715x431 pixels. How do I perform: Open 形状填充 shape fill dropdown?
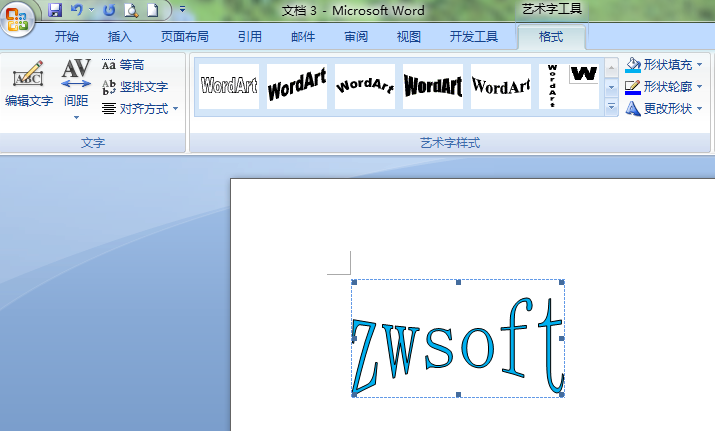pyautogui.click(x=664, y=65)
